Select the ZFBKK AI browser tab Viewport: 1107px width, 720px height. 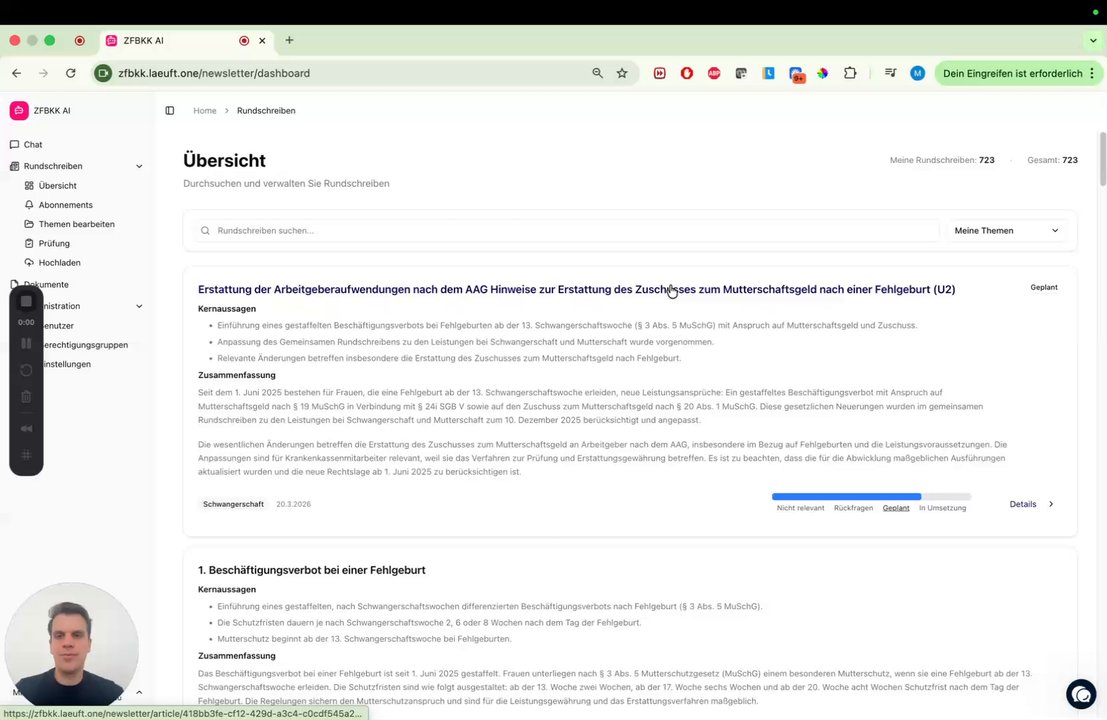click(x=188, y=41)
